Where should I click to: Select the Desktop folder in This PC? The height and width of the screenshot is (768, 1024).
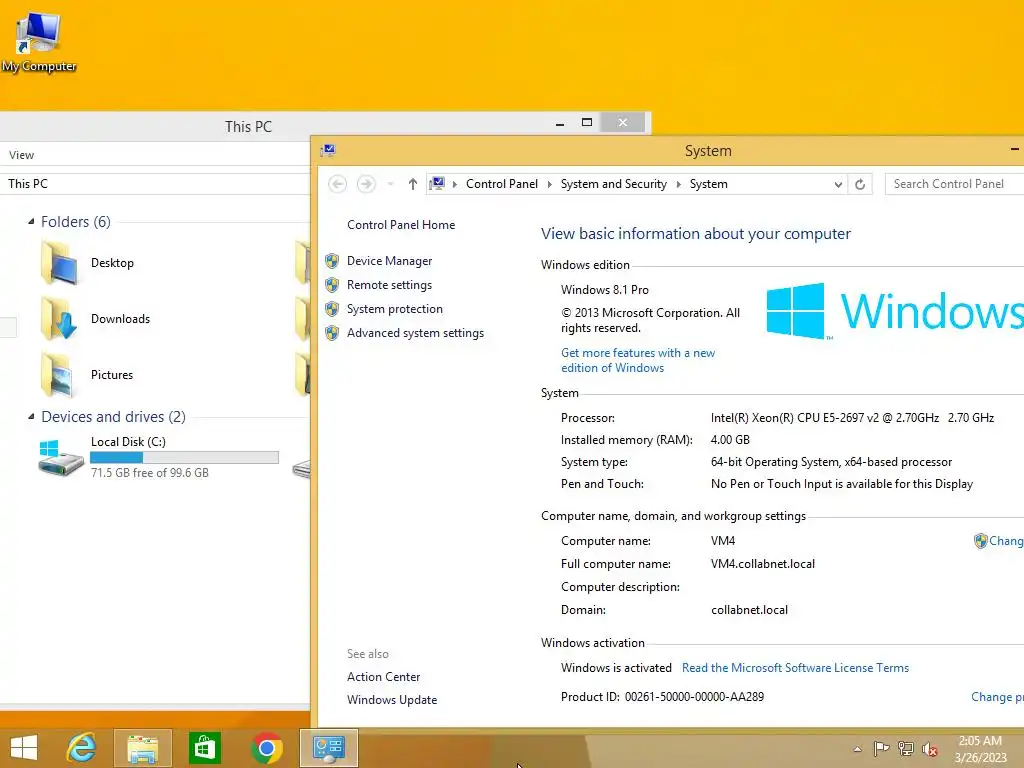(87, 263)
